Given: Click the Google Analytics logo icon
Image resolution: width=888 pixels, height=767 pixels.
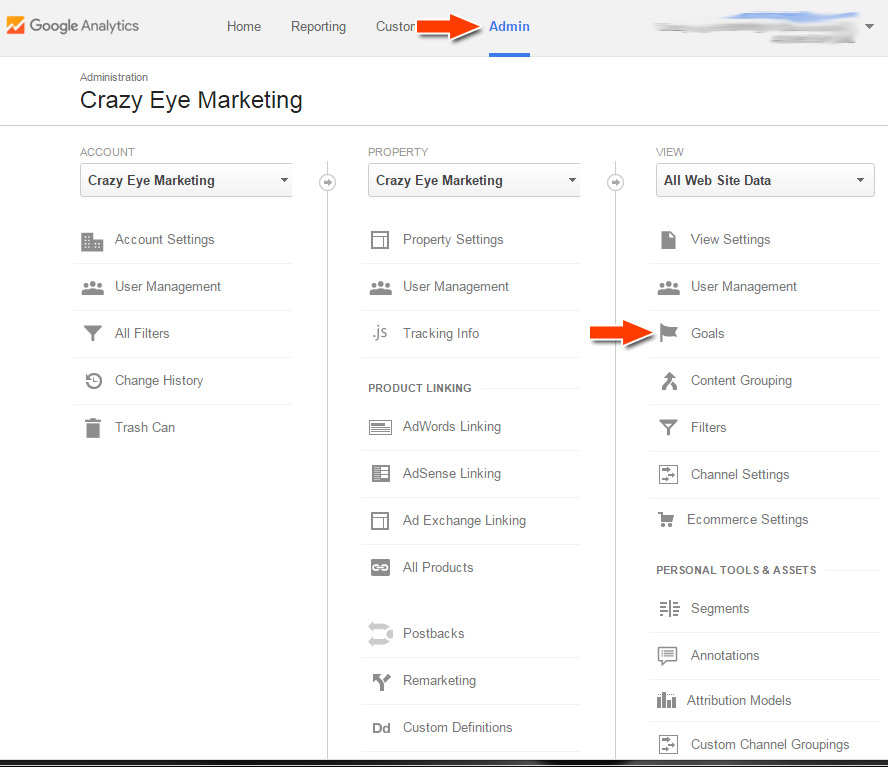Looking at the screenshot, I should 15,25.
